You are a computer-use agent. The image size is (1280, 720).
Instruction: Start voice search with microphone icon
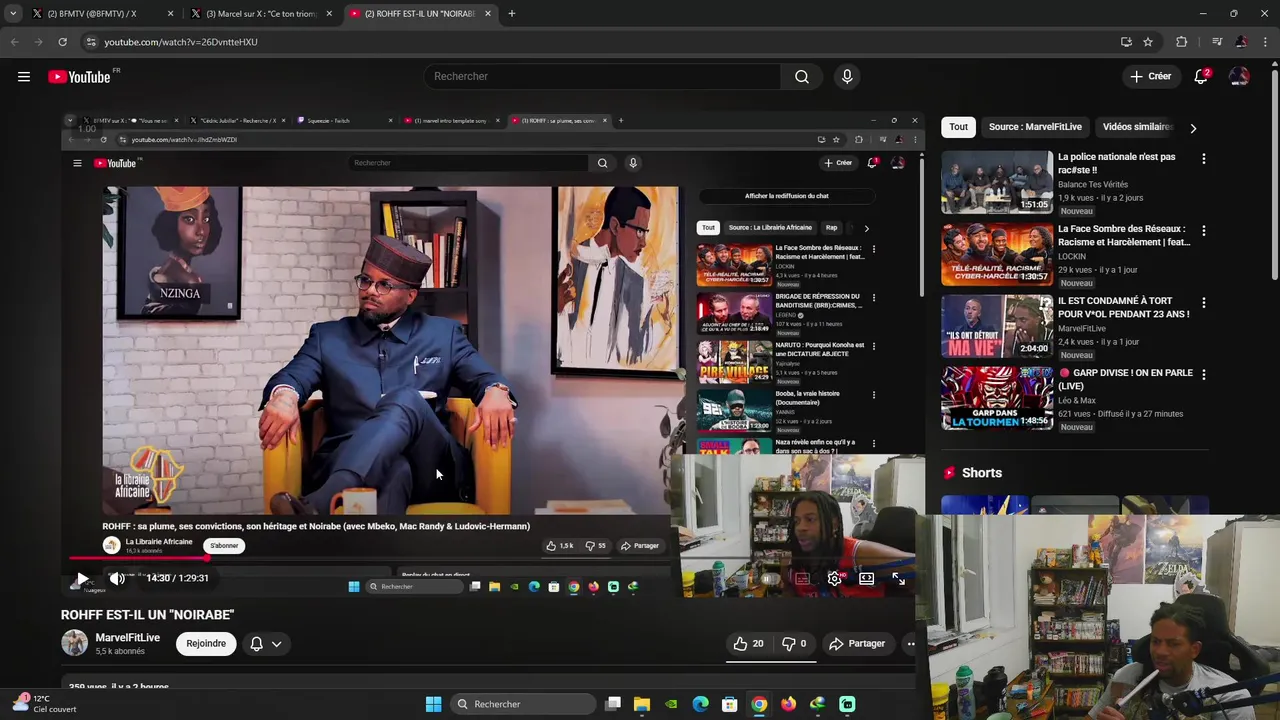pyautogui.click(x=847, y=77)
